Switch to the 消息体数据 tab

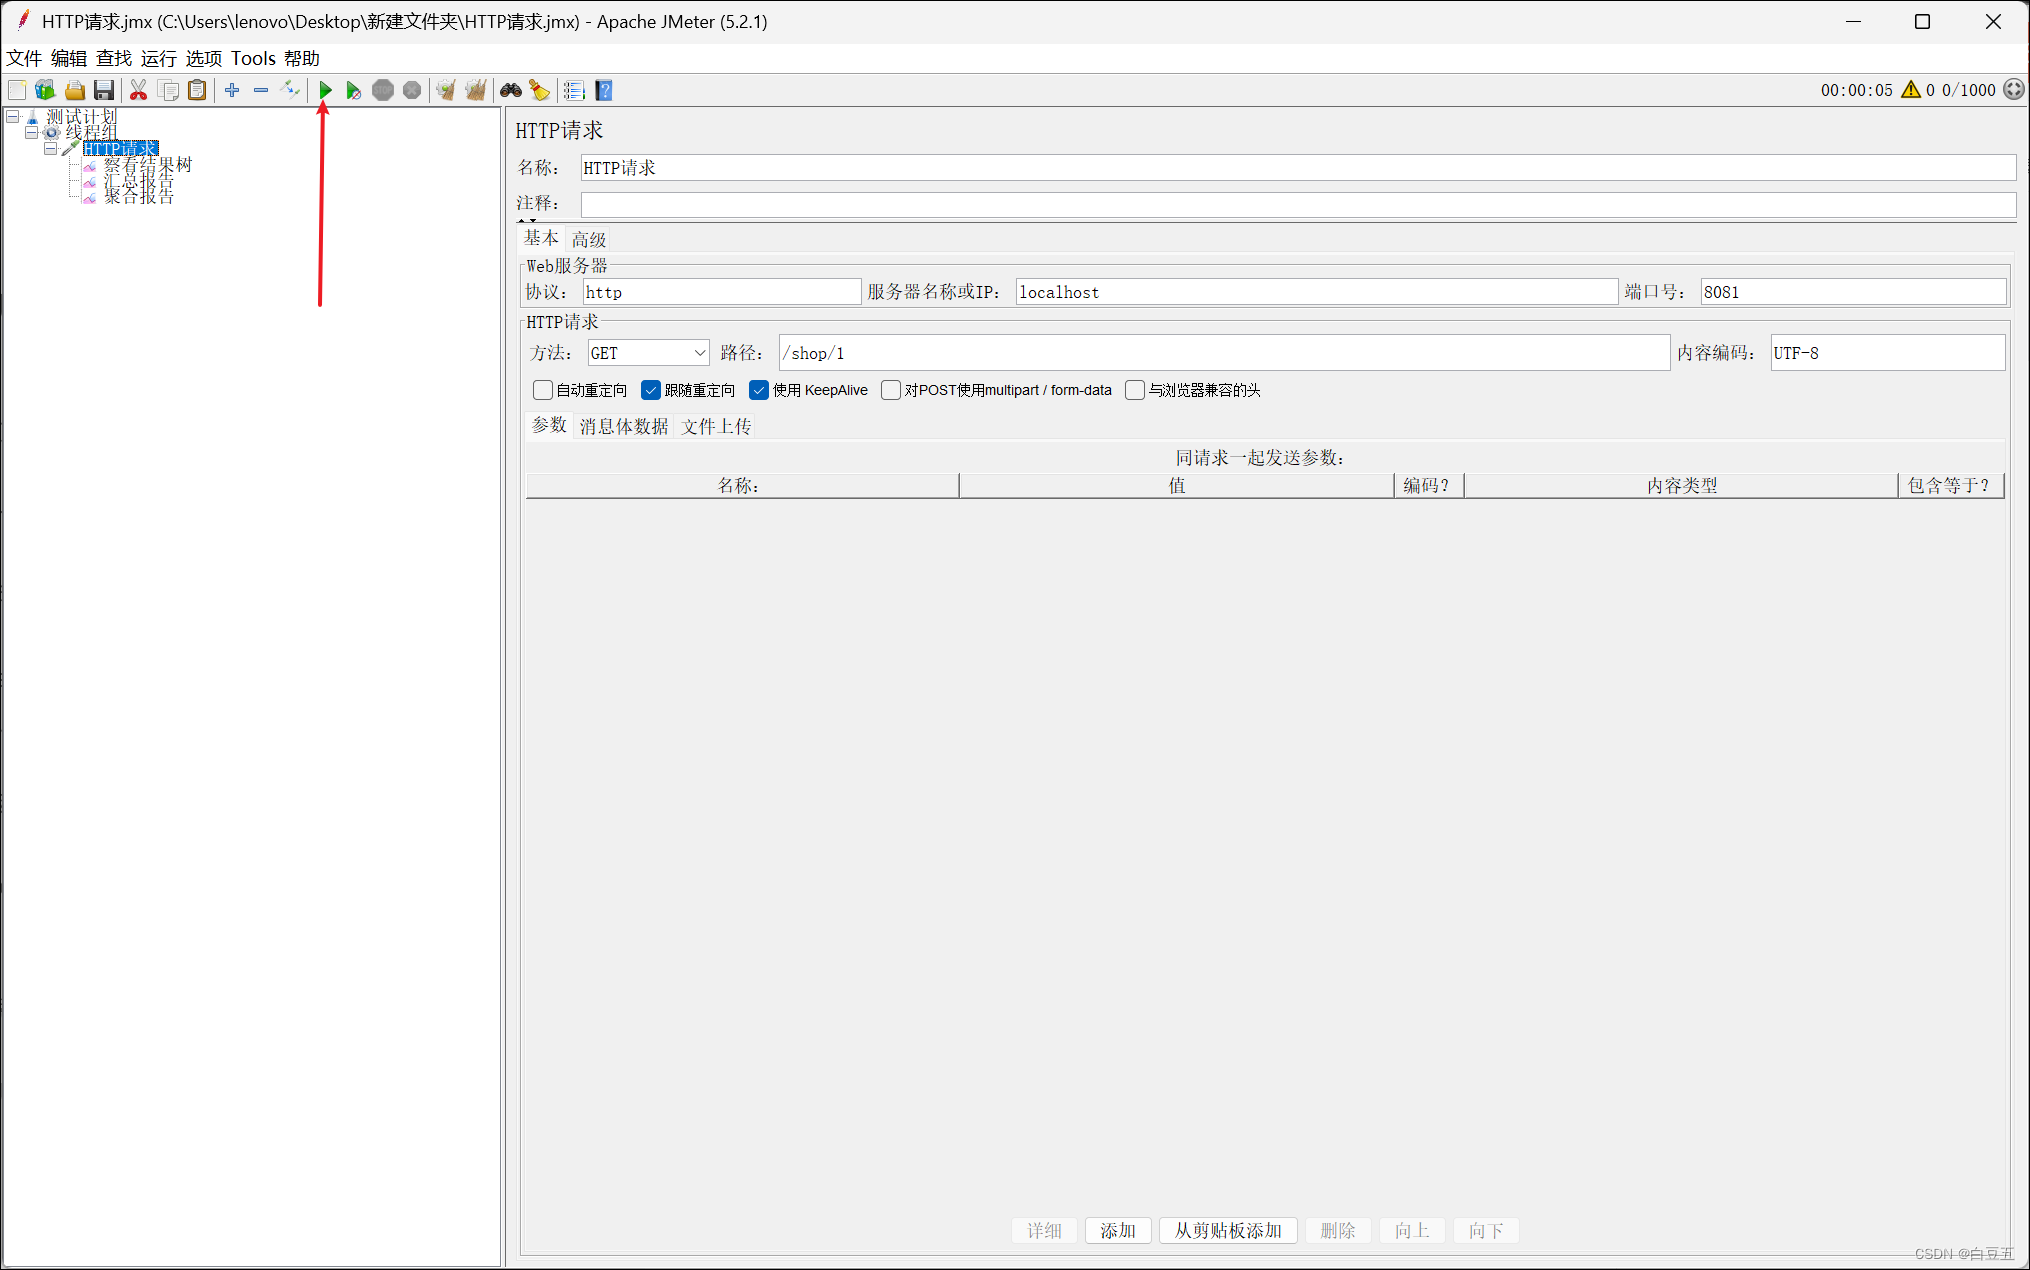pos(623,427)
